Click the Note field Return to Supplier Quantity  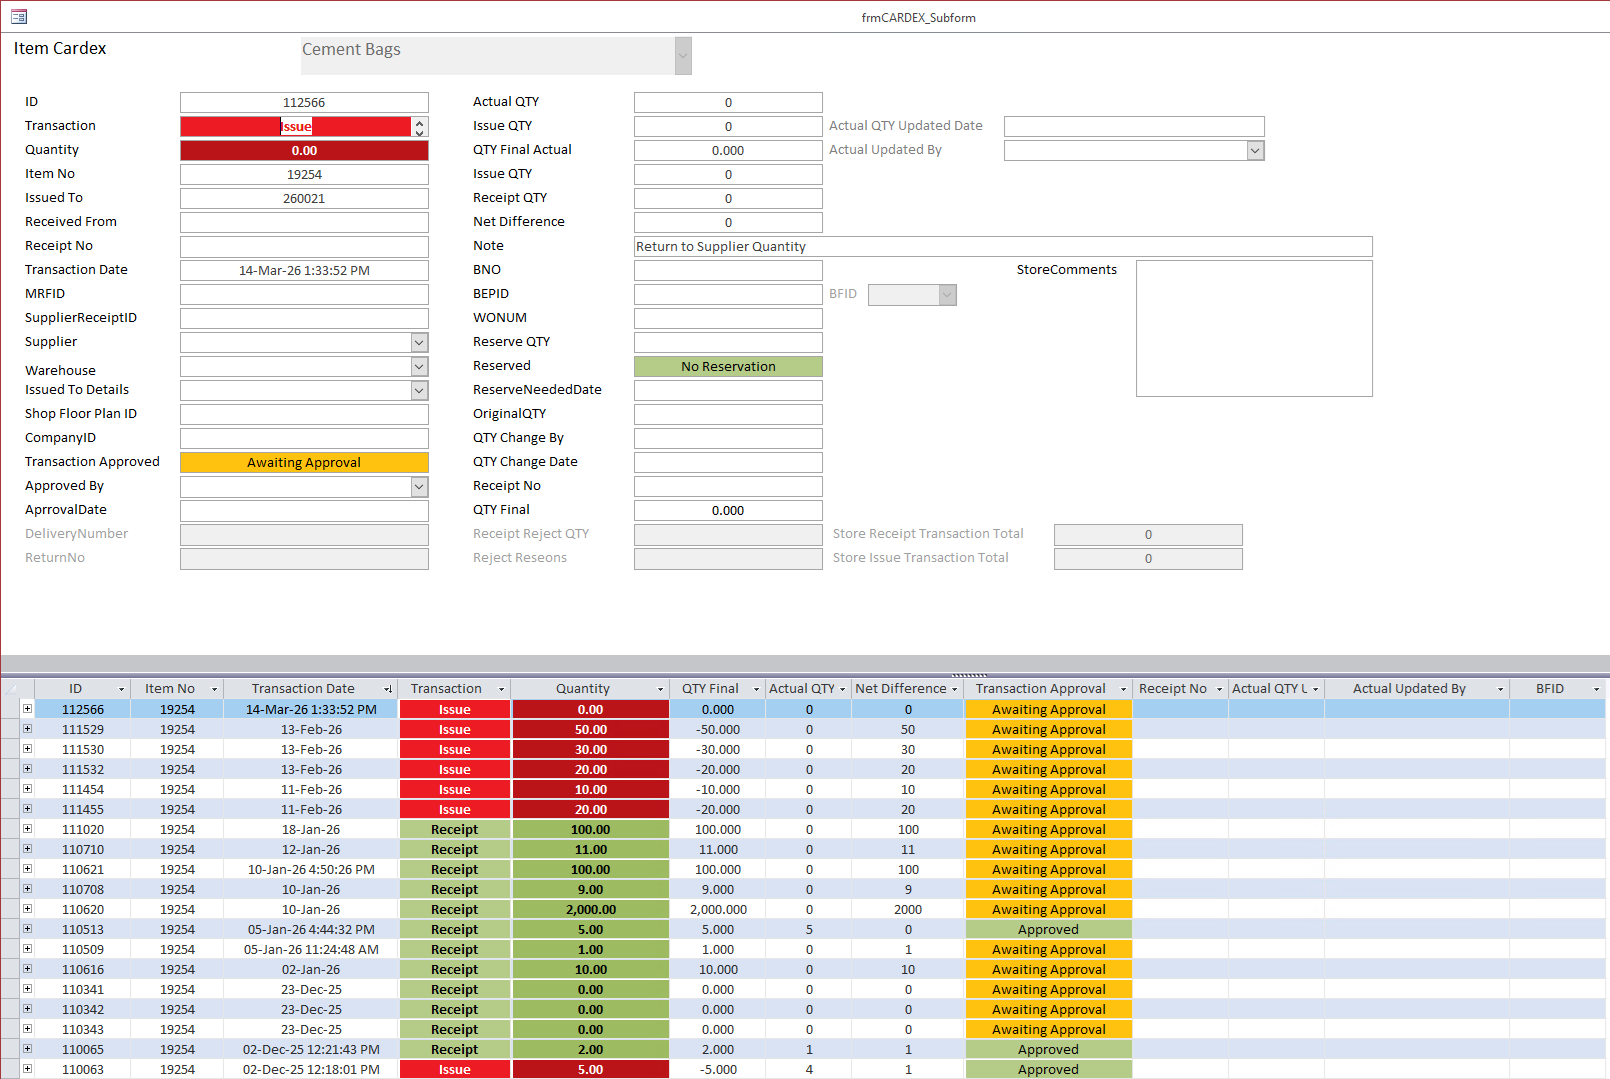coord(1003,246)
